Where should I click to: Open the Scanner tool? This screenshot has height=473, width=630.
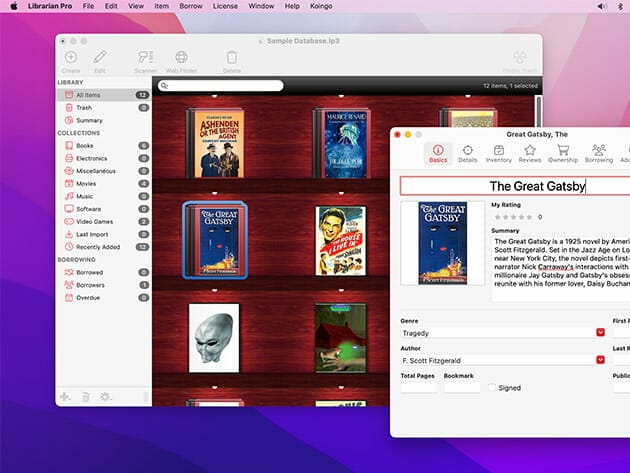[x=145, y=58]
